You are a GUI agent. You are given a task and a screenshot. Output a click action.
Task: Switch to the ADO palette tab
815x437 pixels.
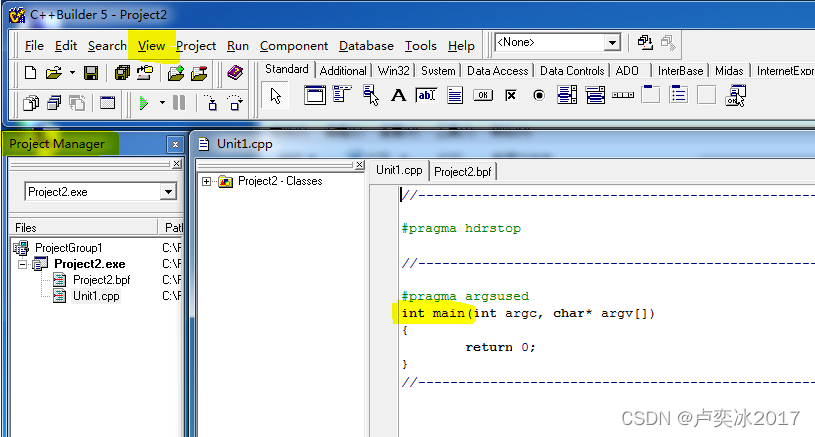point(627,71)
